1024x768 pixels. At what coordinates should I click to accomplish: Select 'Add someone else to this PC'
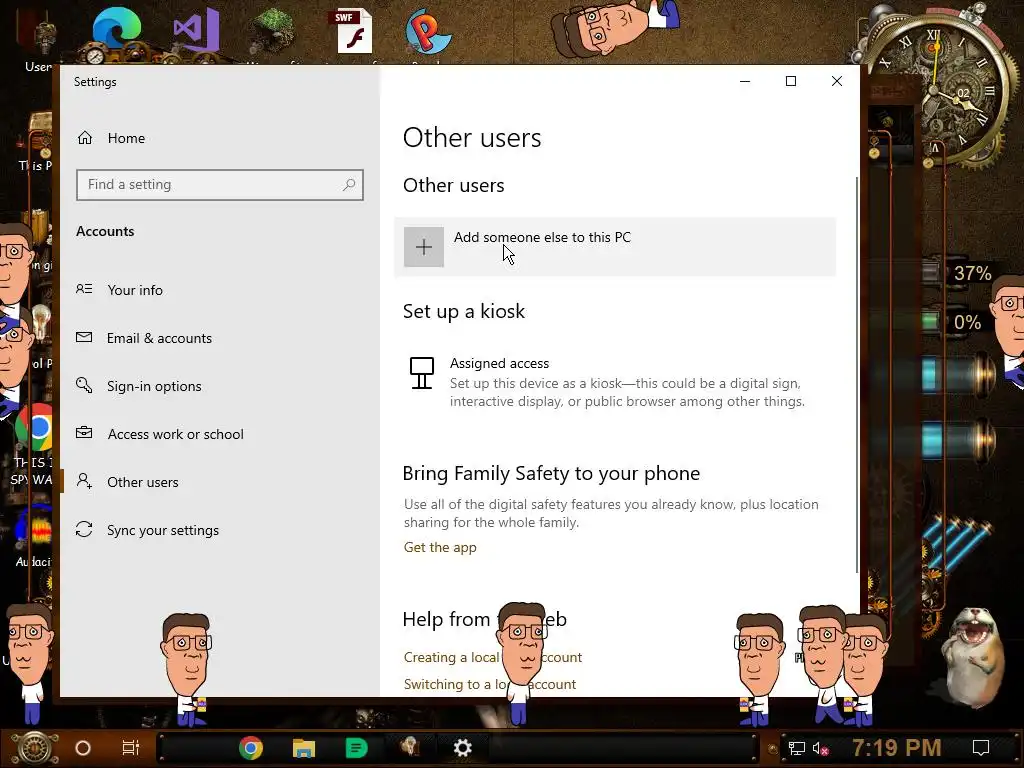click(615, 247)
